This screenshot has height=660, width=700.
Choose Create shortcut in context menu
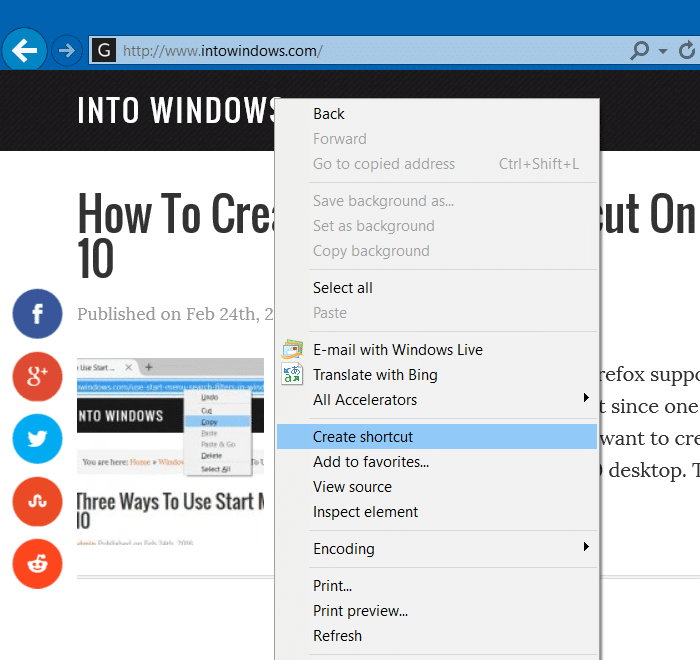pyautogui.click(x=437, y=437)
